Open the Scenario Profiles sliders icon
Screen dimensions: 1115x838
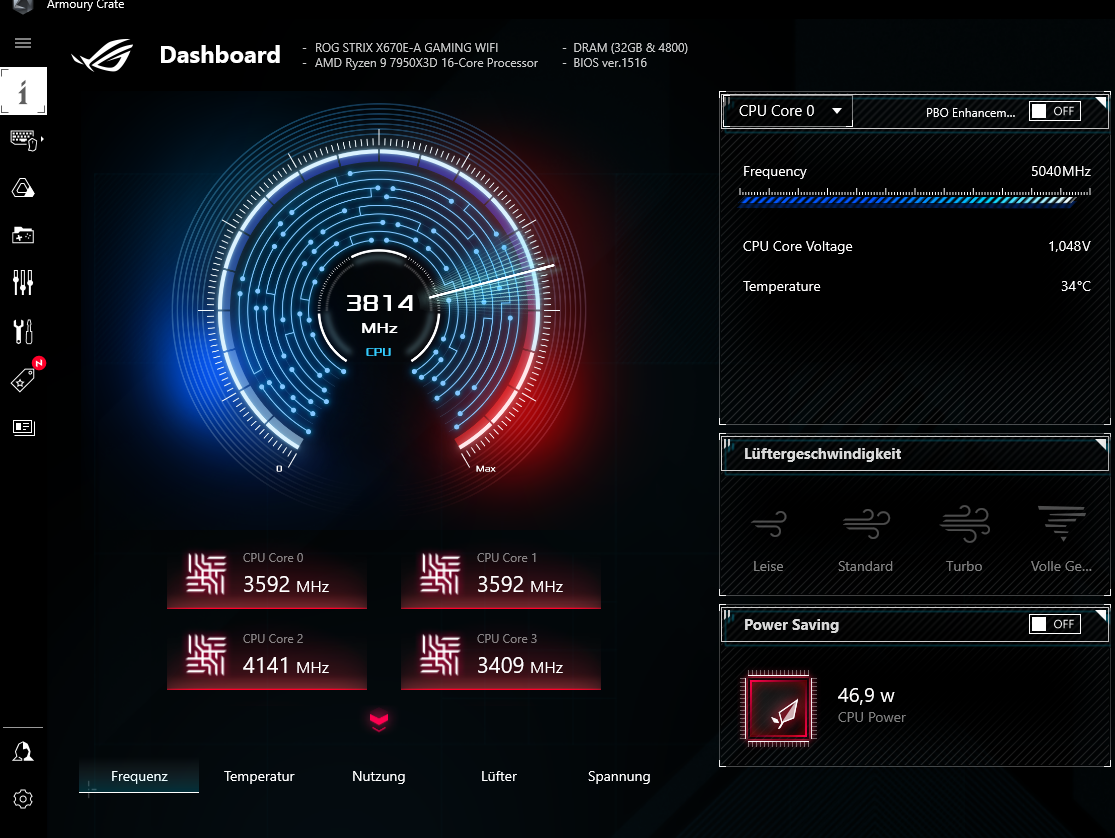(x=23, y=282)
